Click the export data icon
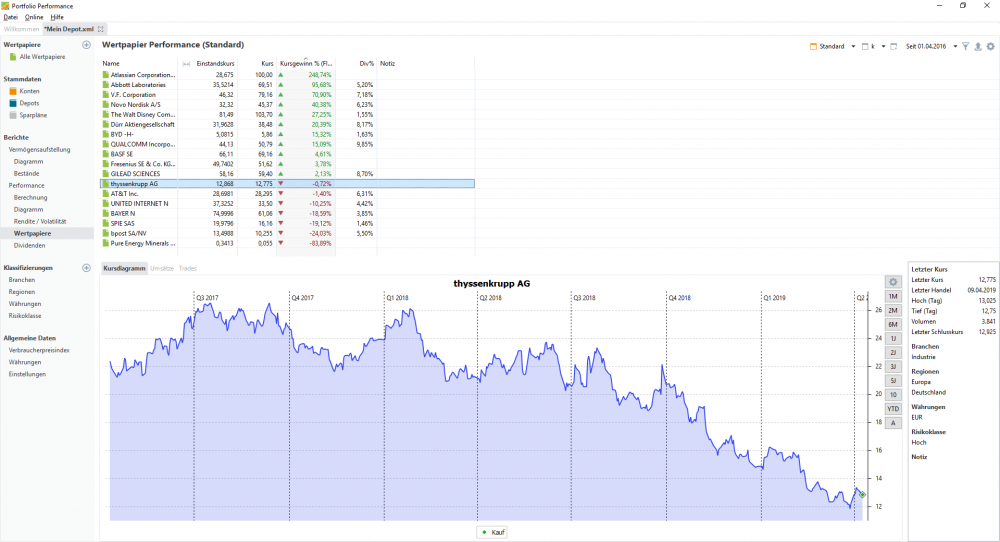 (978, 47)
